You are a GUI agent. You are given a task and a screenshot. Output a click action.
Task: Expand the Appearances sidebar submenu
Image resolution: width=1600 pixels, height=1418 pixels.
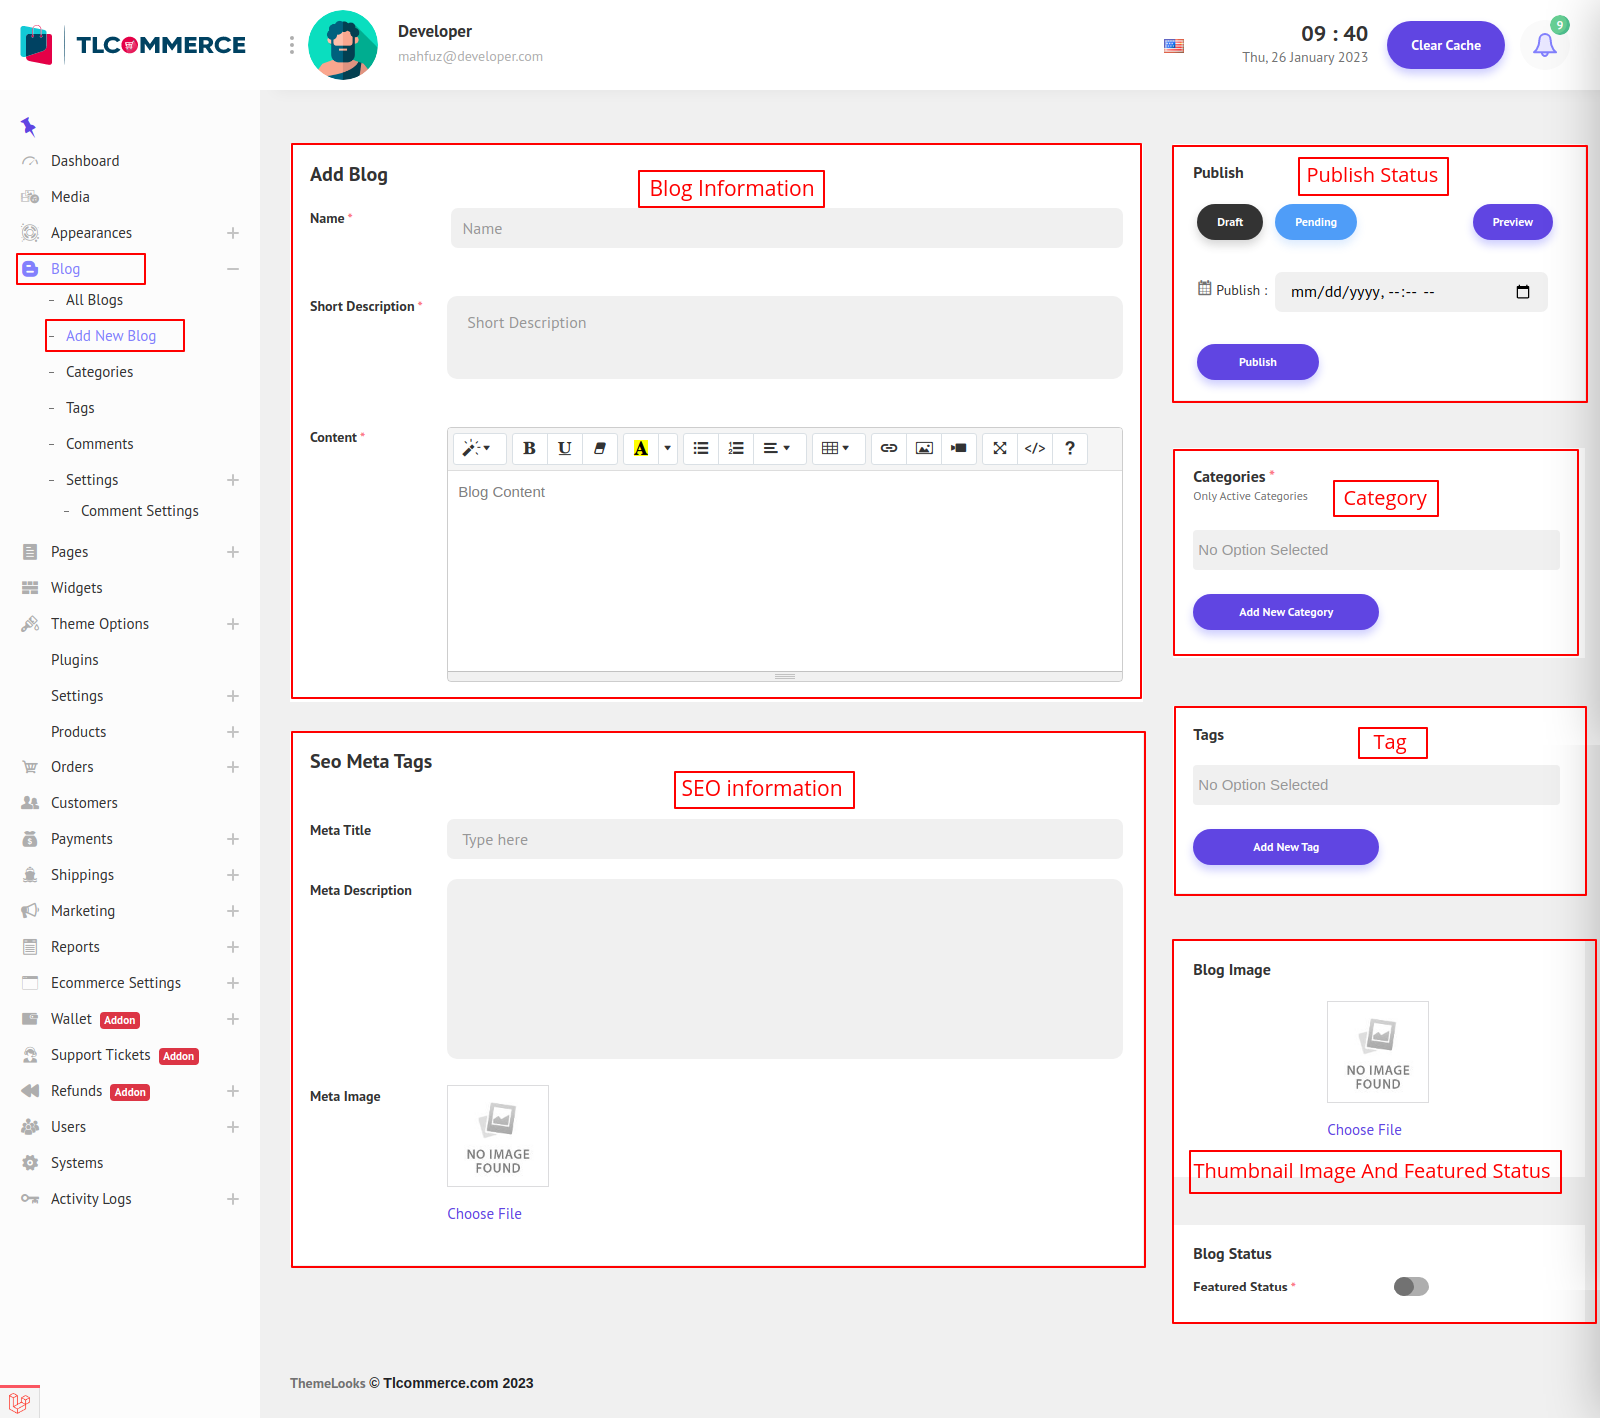[x=233, y=233]
